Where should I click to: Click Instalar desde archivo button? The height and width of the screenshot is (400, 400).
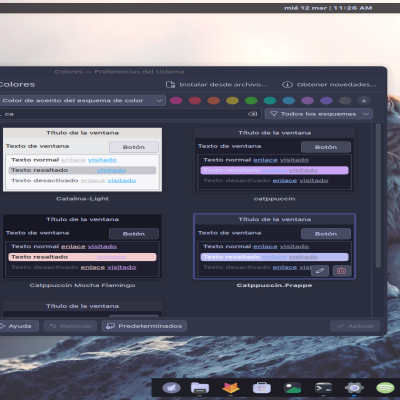[217, 85]
